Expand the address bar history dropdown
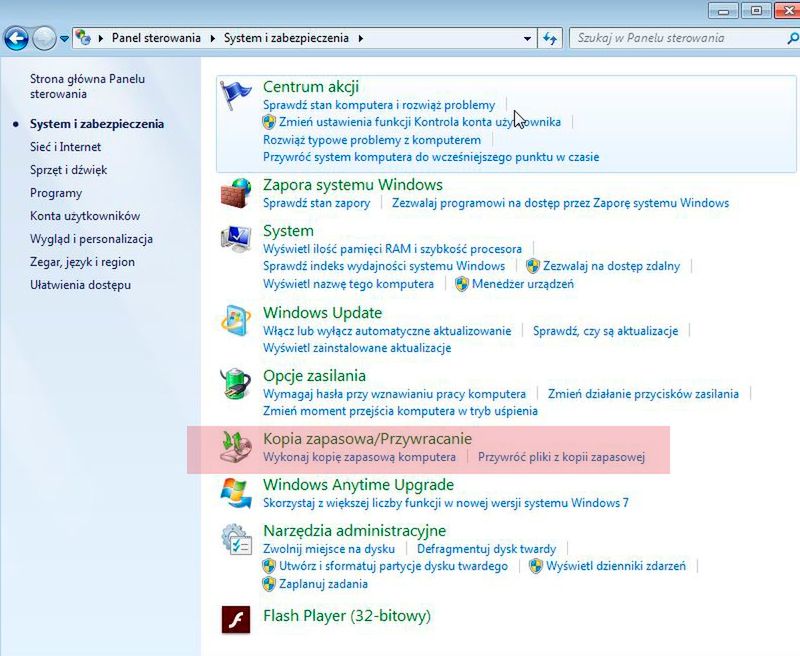Screen dimensions: 800x656 click(x=528, y=38)
